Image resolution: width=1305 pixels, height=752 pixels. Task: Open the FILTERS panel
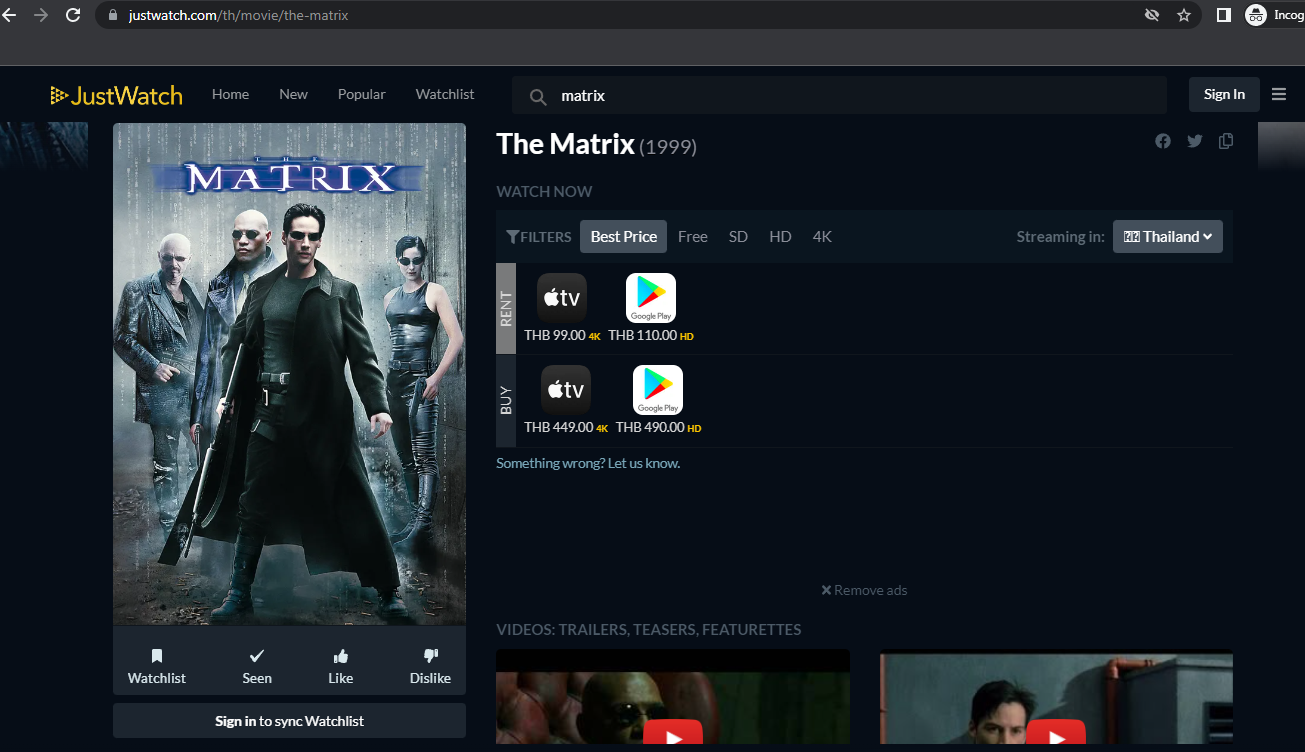(539, 237)
